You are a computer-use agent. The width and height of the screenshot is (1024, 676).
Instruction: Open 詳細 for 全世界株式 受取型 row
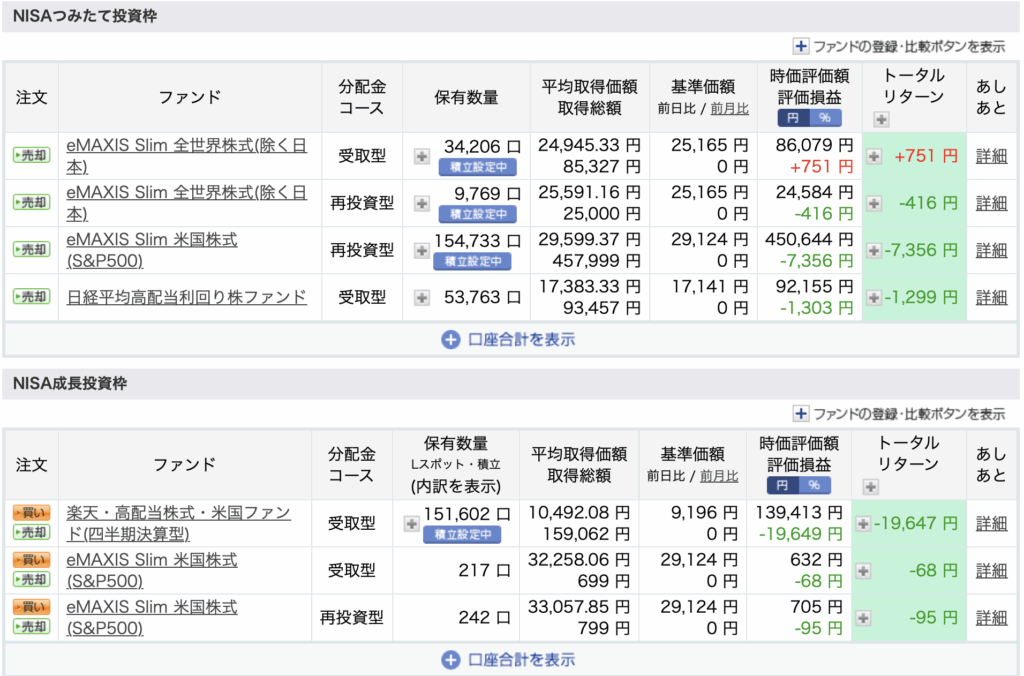tap(991, 156)
